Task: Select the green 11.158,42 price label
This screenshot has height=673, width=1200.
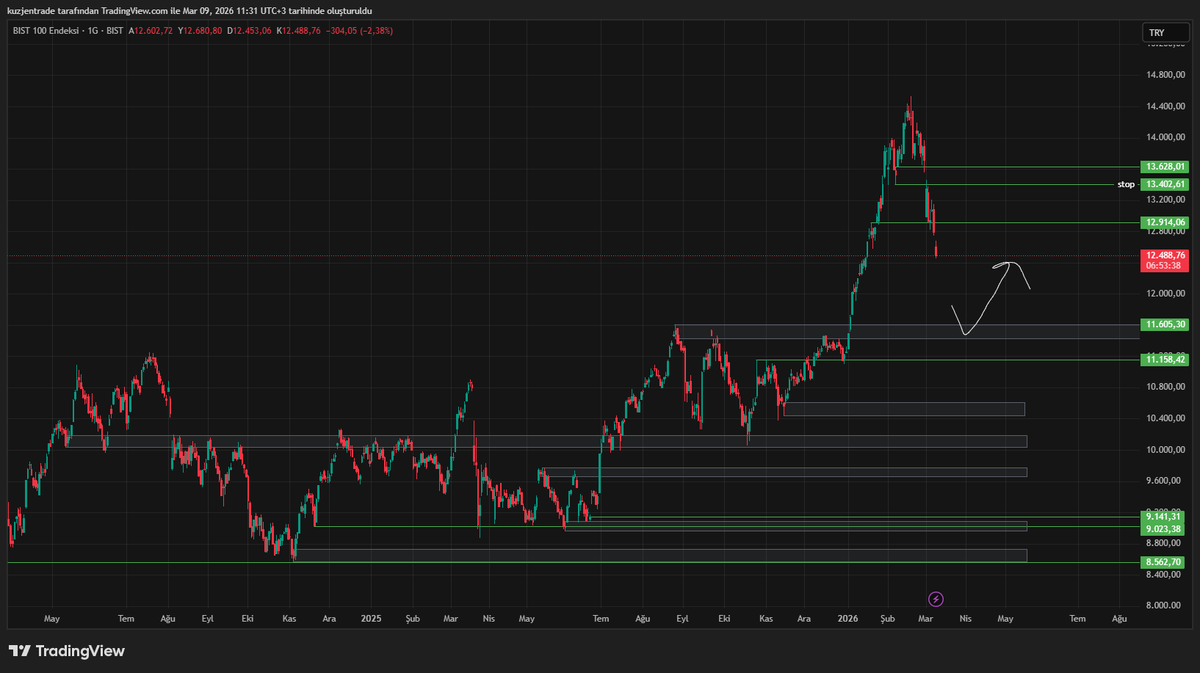Action: tap(1165, 359)
